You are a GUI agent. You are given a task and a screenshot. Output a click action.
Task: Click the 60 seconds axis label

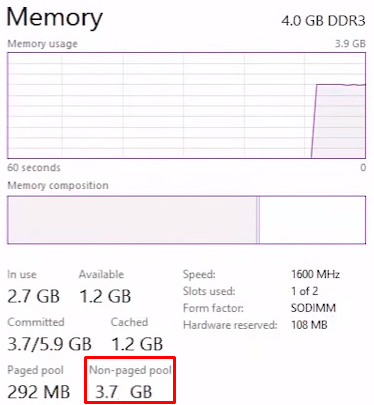click(34, 167)
